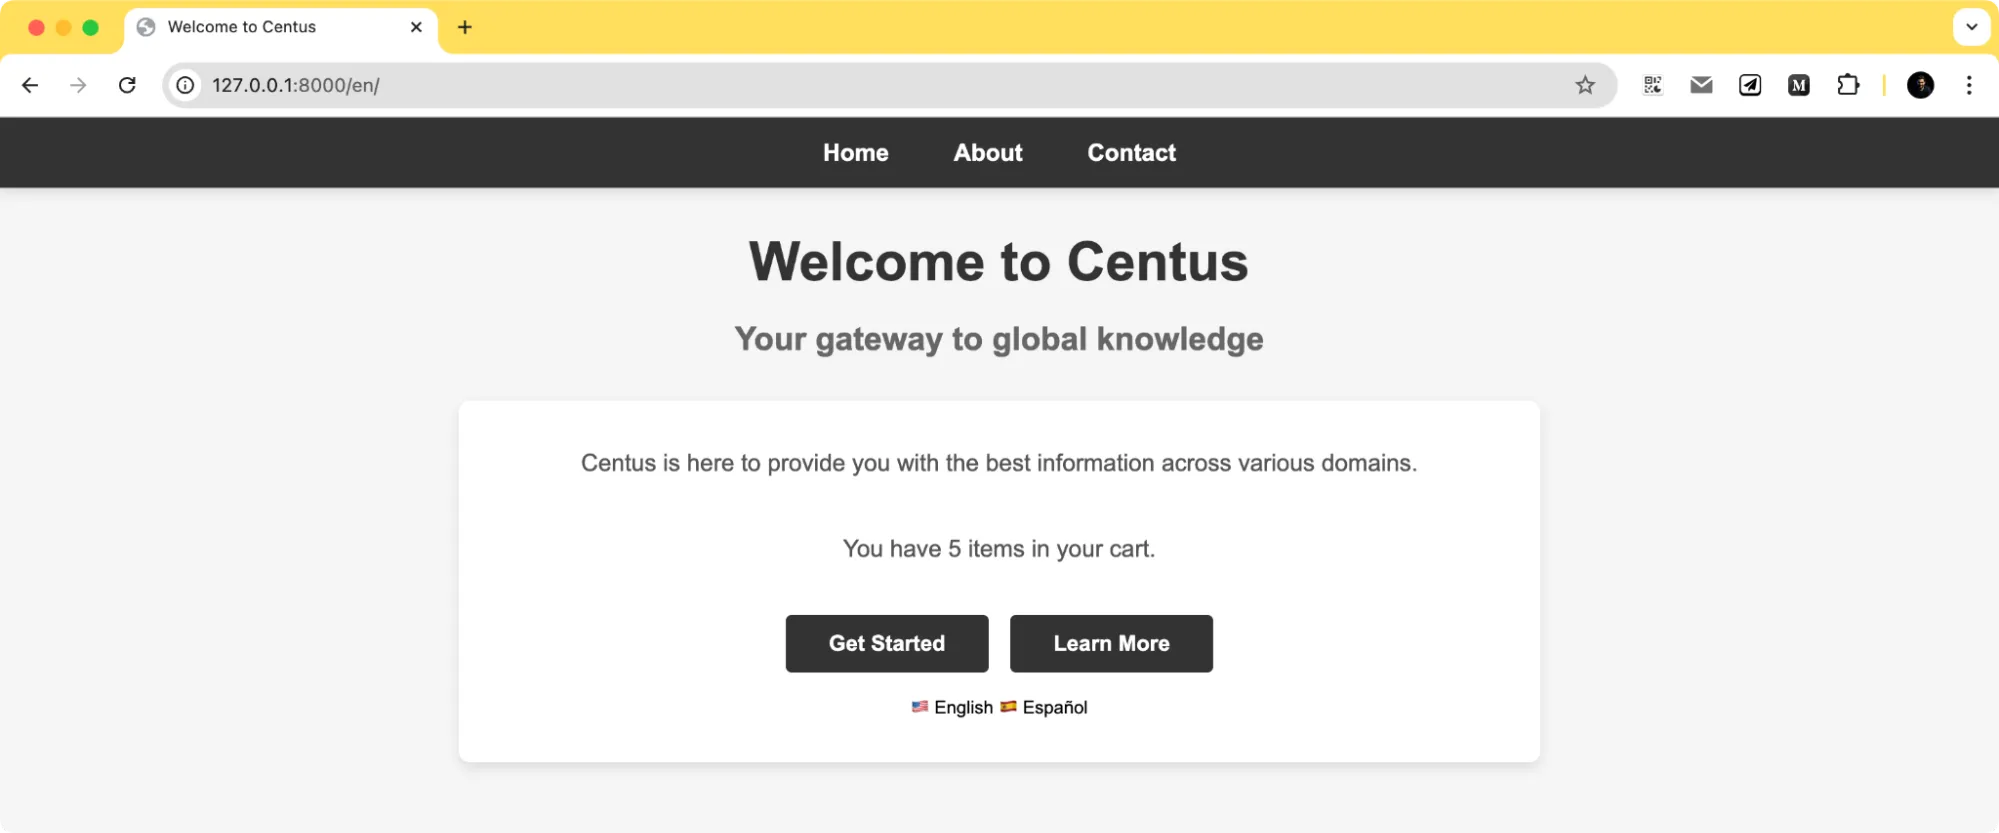Image resolution: width=1999 pixels, height=833 pixels.
Task: Open the user profile avatar
Action: pyautogui.click(x=1920, y=85)
